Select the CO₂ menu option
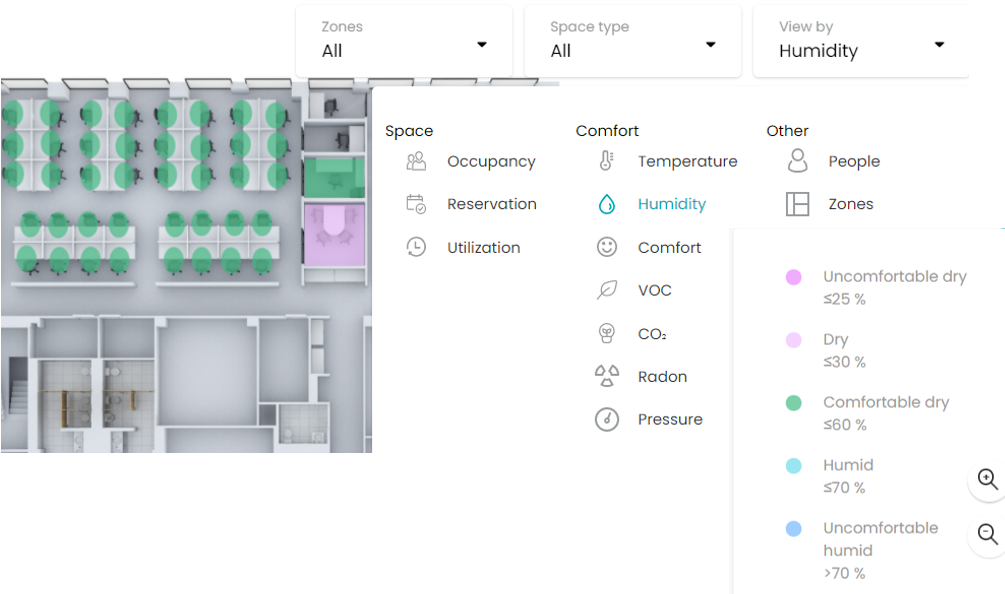Screen dimensions: 1005x594 652,334
